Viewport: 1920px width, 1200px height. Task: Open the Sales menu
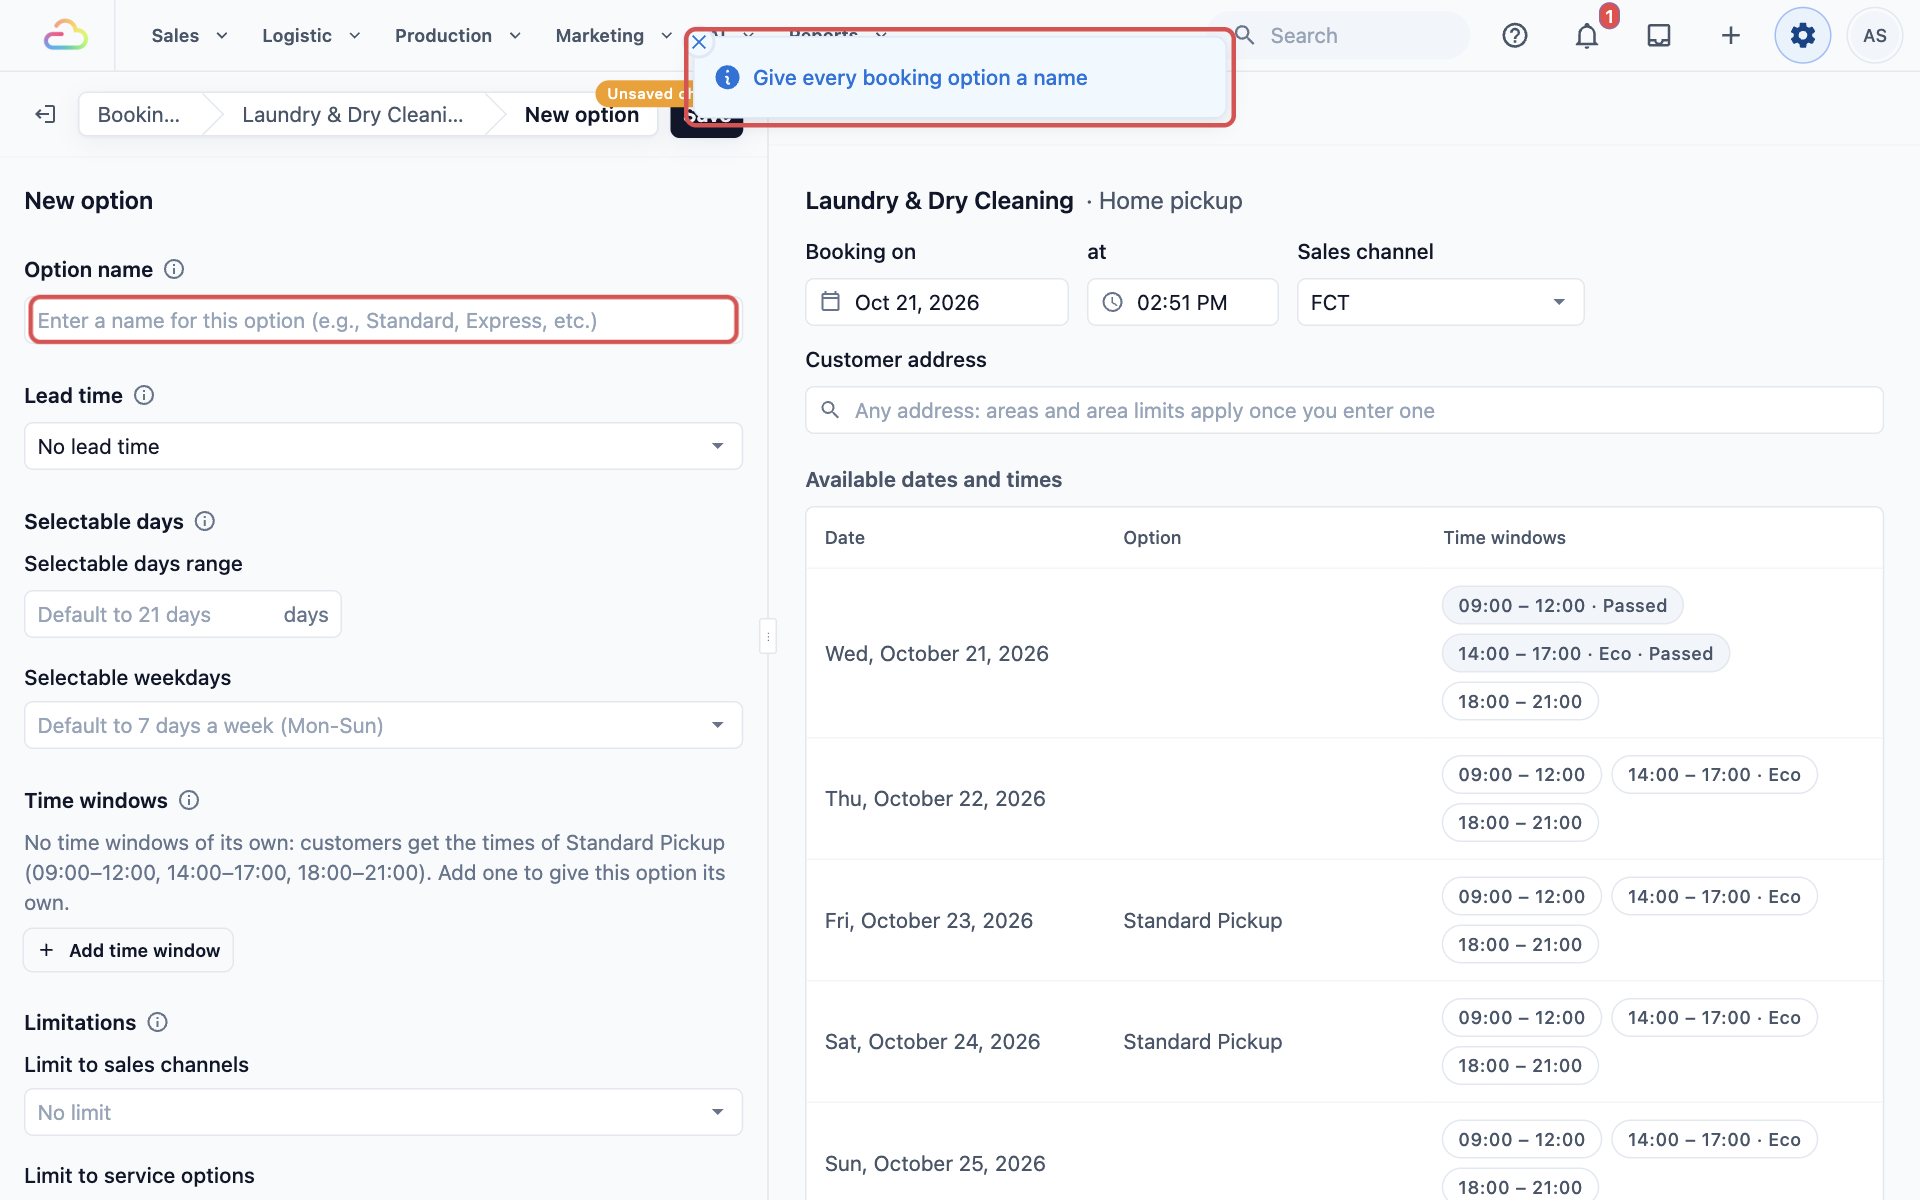[x=190, y=35]
